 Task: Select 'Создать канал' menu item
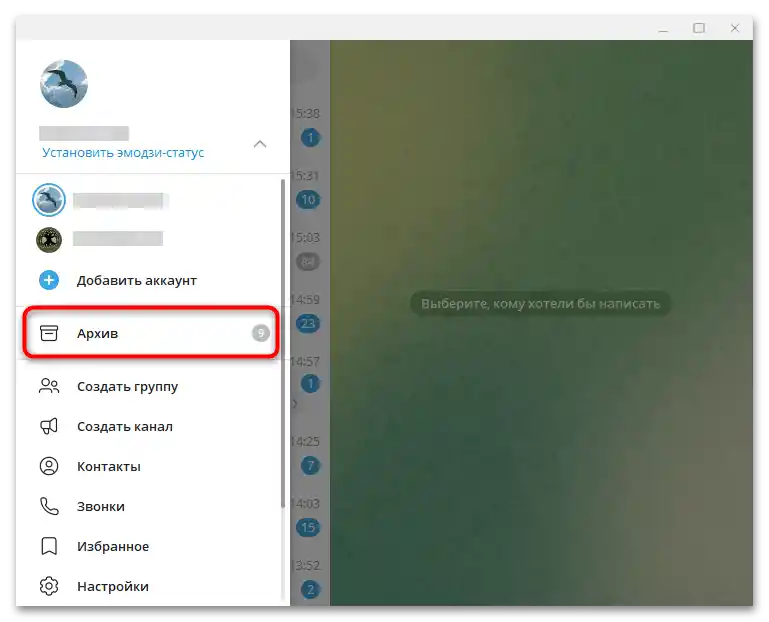pos(149,426)
